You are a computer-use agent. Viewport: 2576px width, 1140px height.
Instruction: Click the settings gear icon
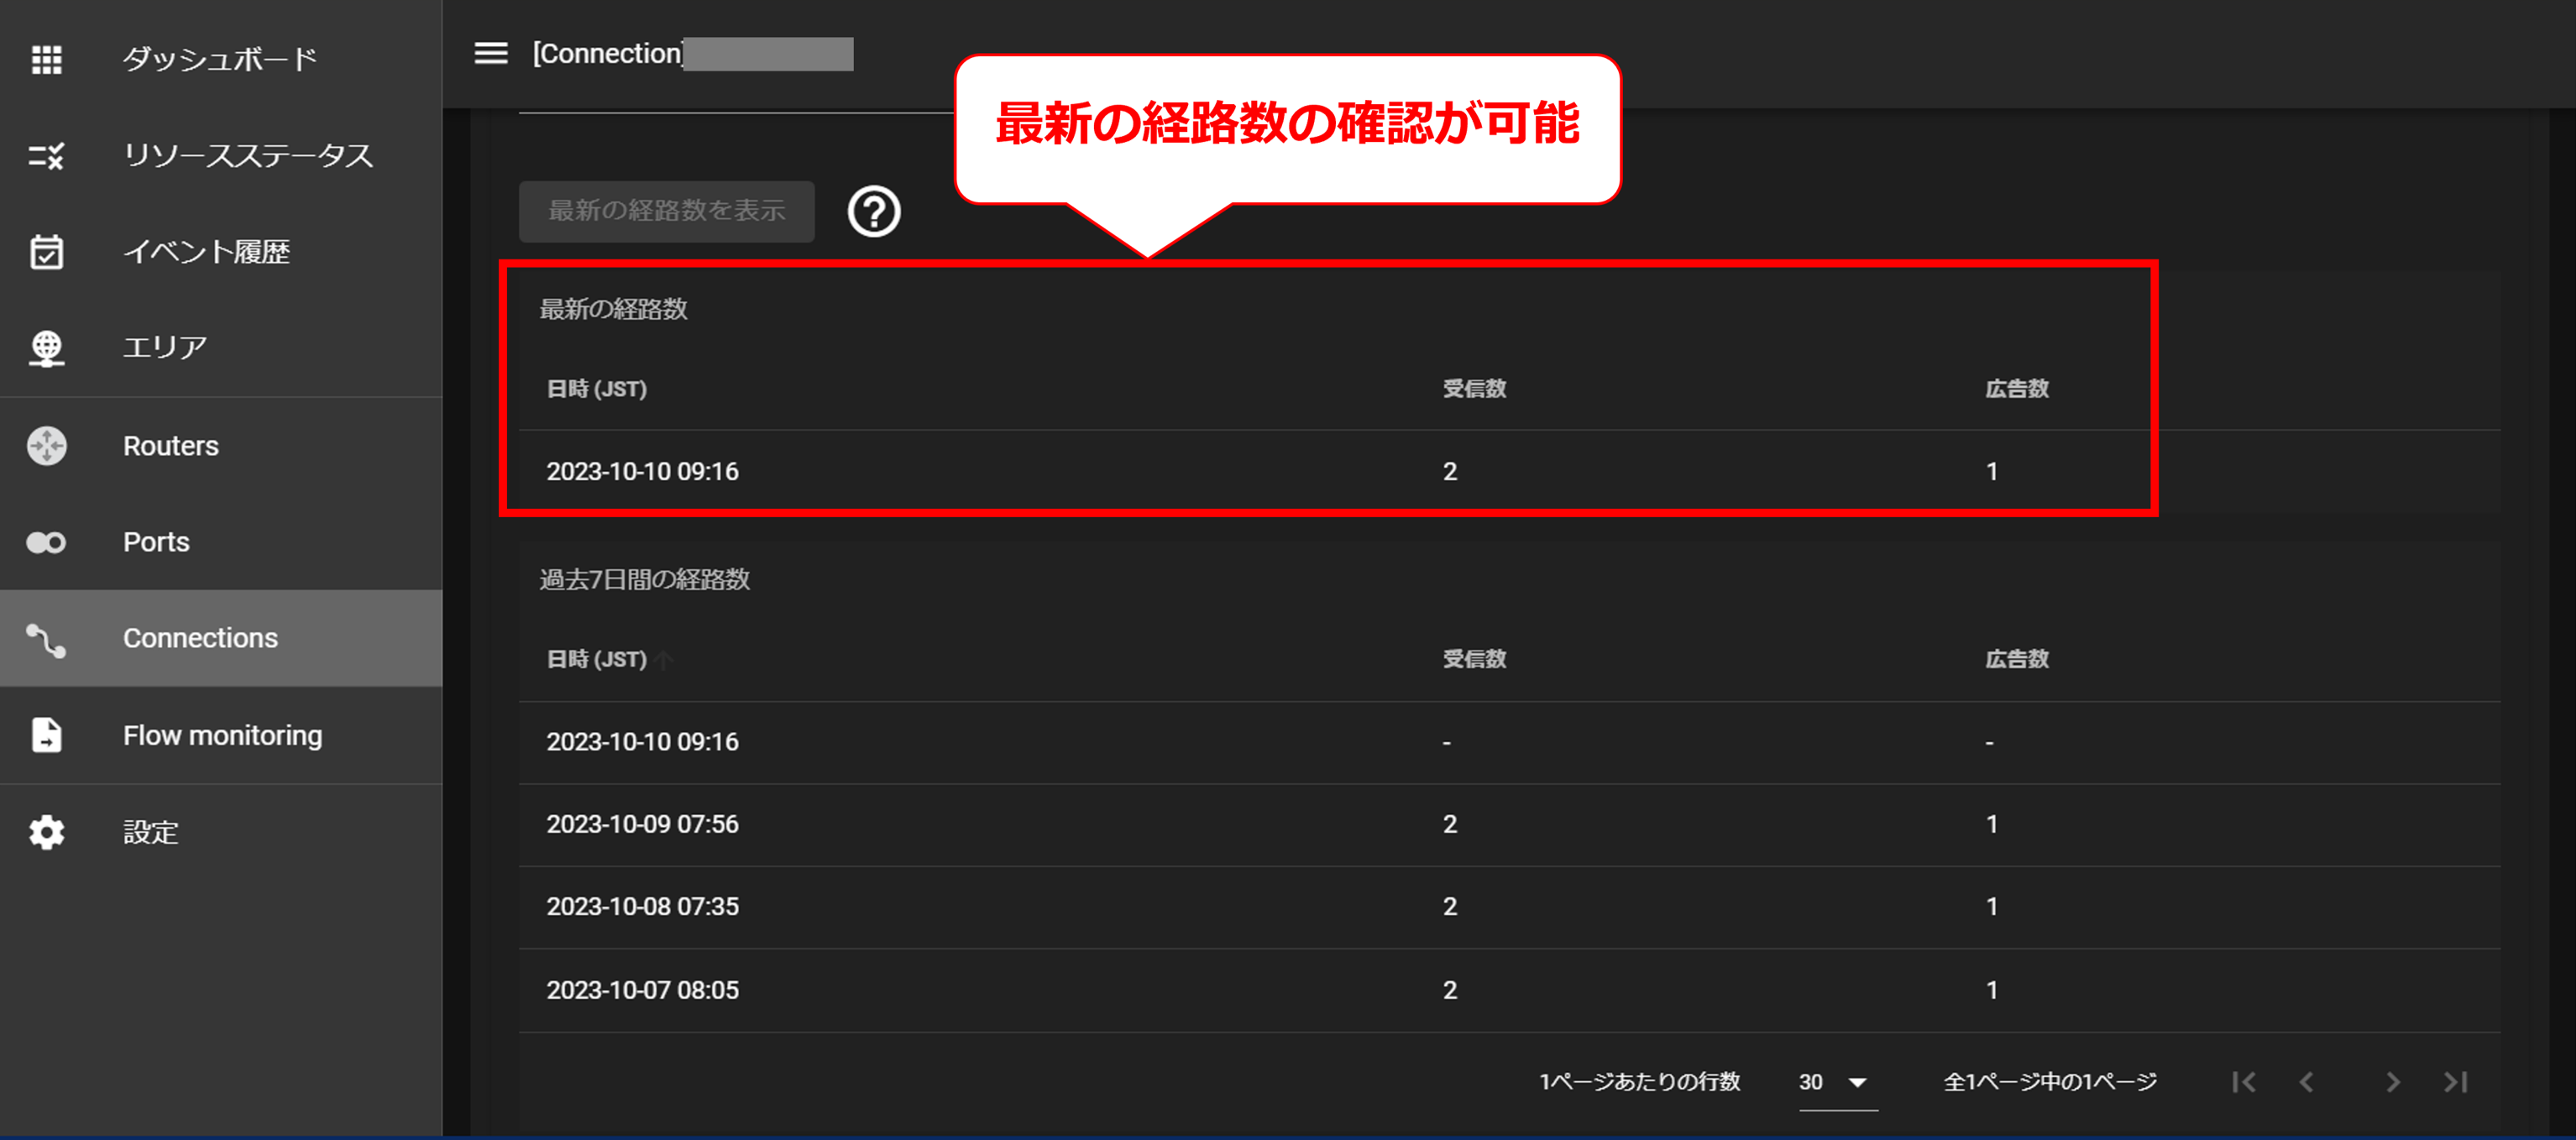[x=46, y=832]
